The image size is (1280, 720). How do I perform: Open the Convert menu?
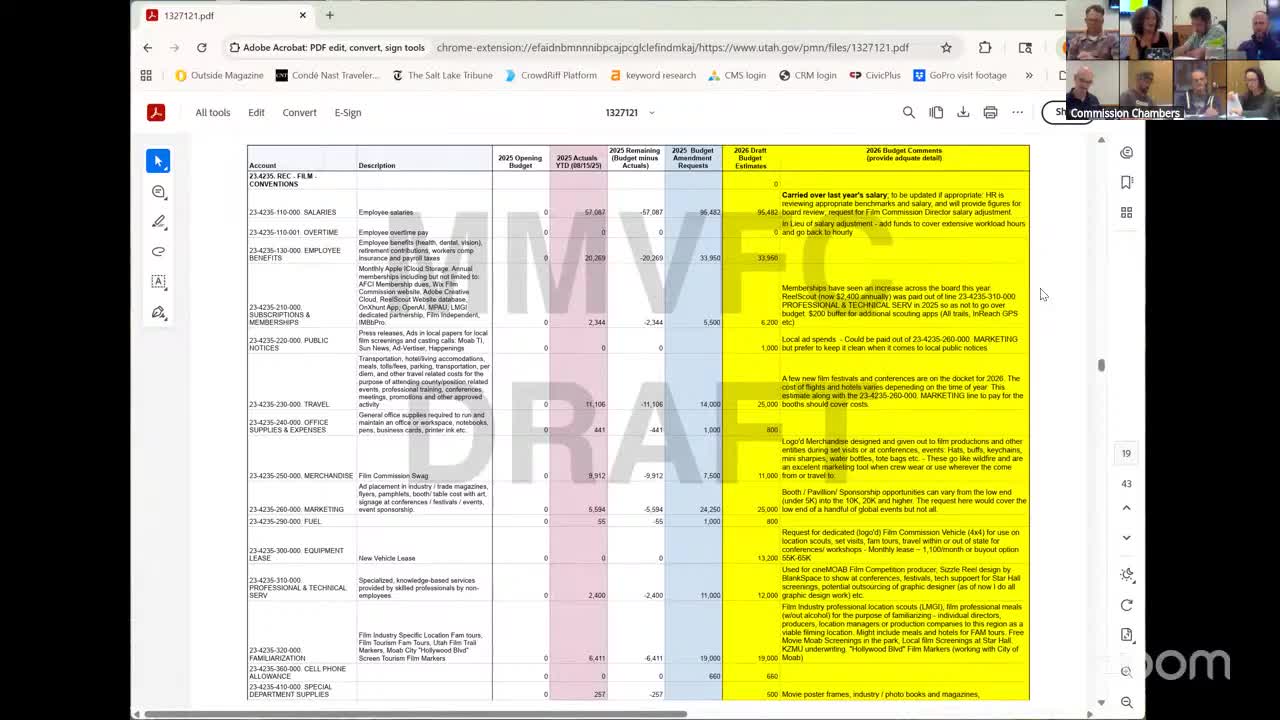tap(299, 113)
